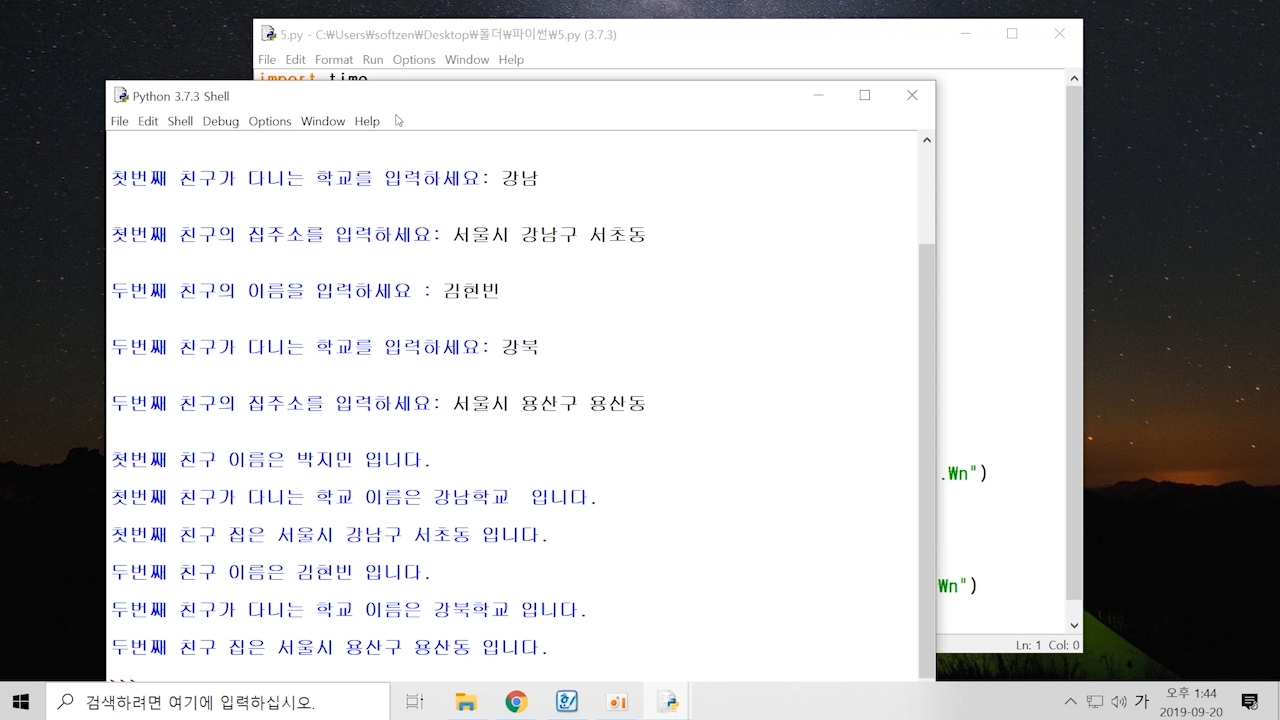Open Edit menu in the 5.py editor
1280x720 pixels.
coord(295,60)
